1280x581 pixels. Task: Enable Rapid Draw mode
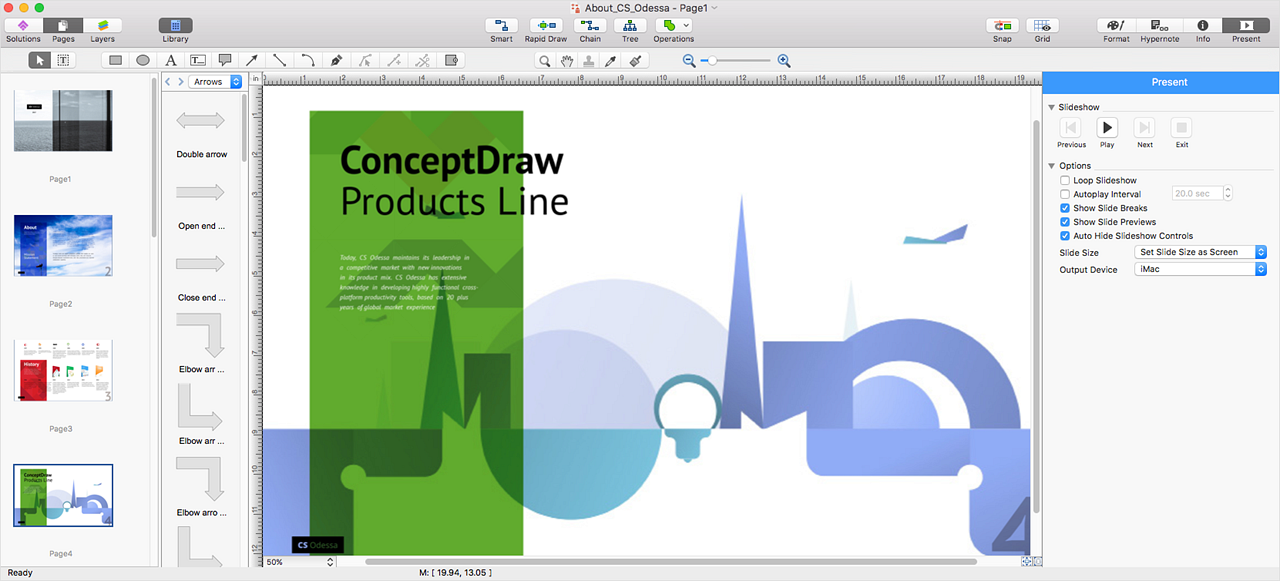[x=546, y=25]
